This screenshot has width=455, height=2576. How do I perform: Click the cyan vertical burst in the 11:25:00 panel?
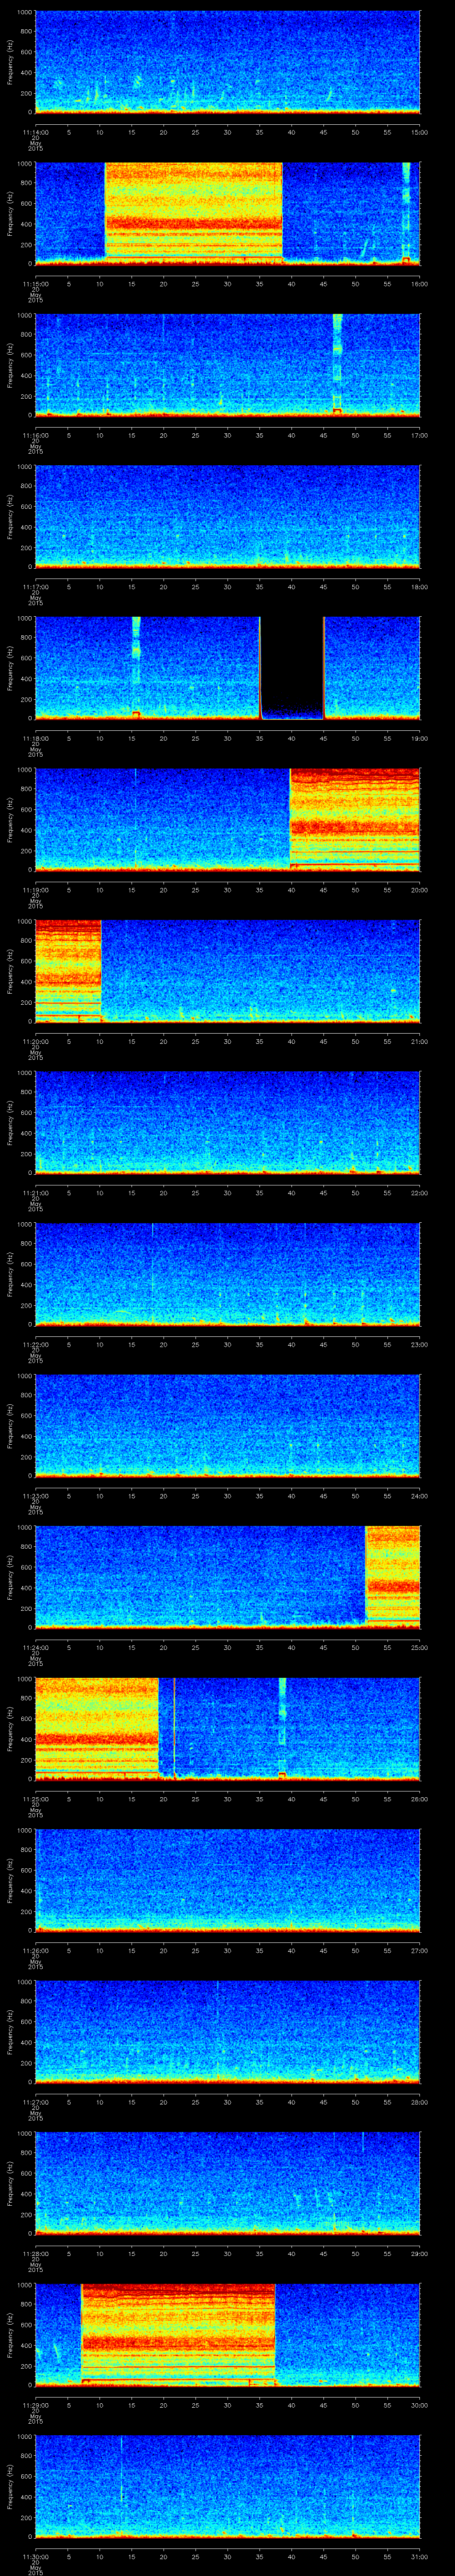(282, 1729)
